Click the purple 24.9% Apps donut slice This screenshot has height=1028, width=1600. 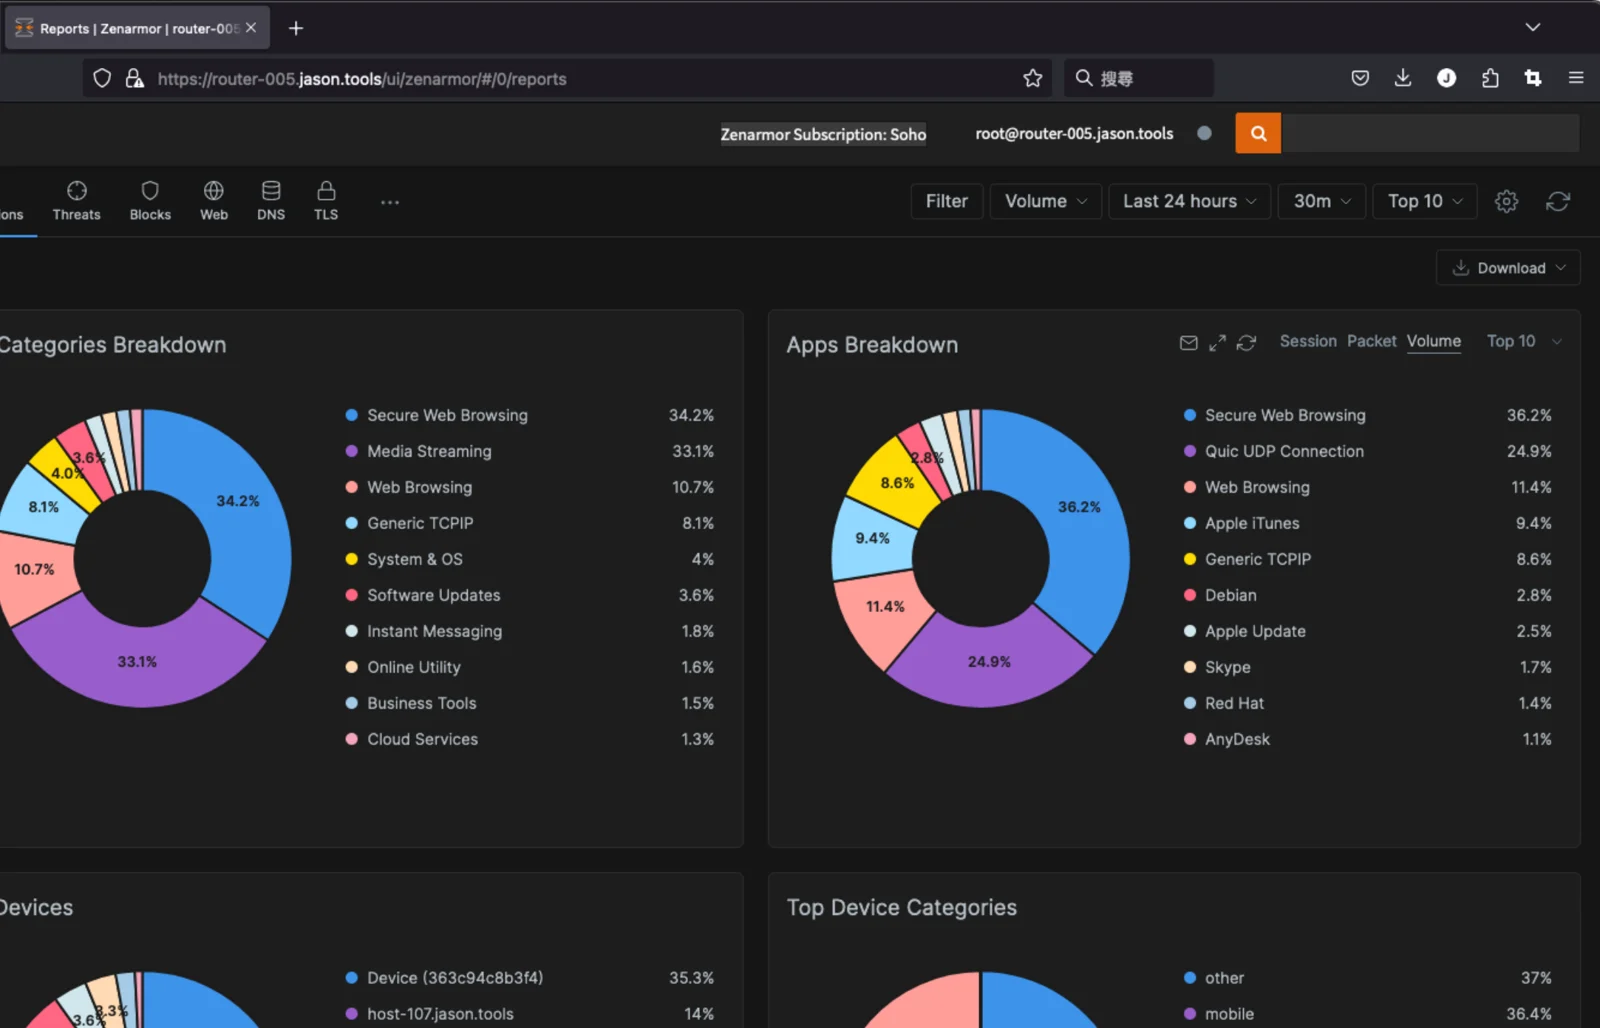tap(989, 661)
